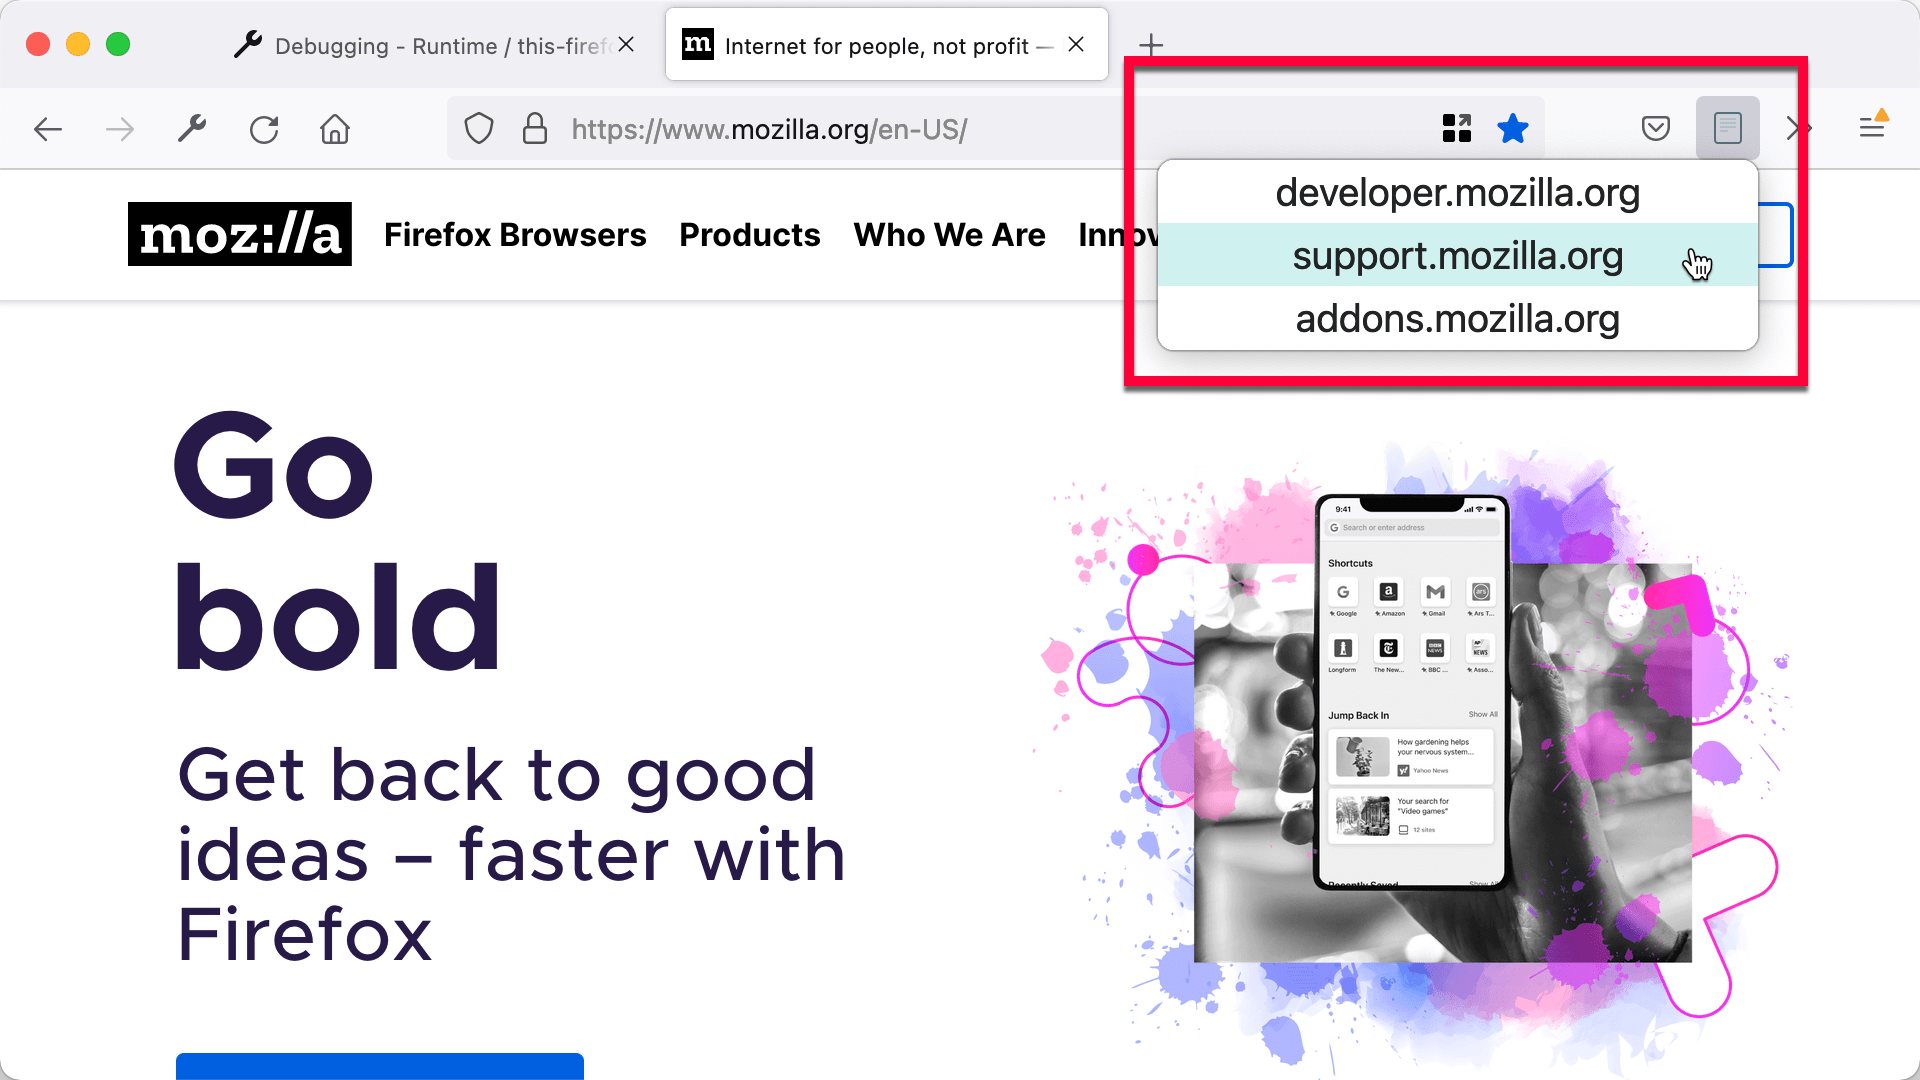Viewport: 1920px width, 1080px height.
Task: Select developer.mozilla.org from dropdown
Action: (x=1457, y=193)
